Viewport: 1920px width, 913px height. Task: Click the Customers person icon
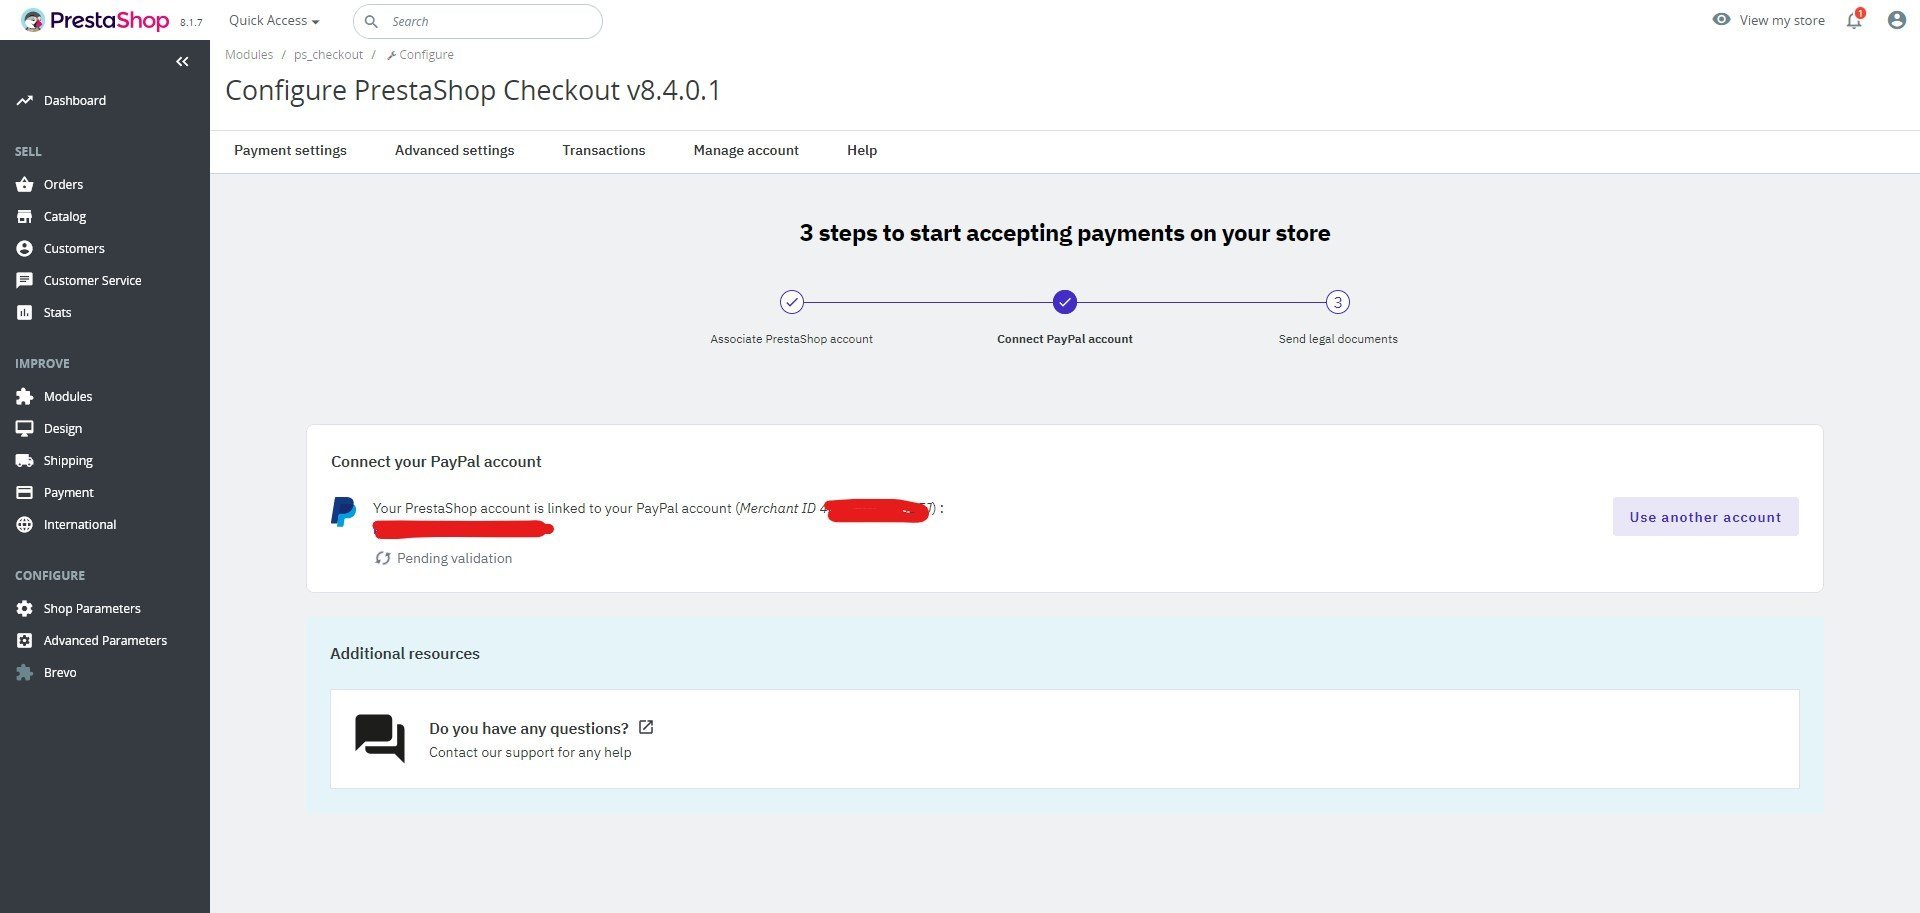[x=25, y=249]
